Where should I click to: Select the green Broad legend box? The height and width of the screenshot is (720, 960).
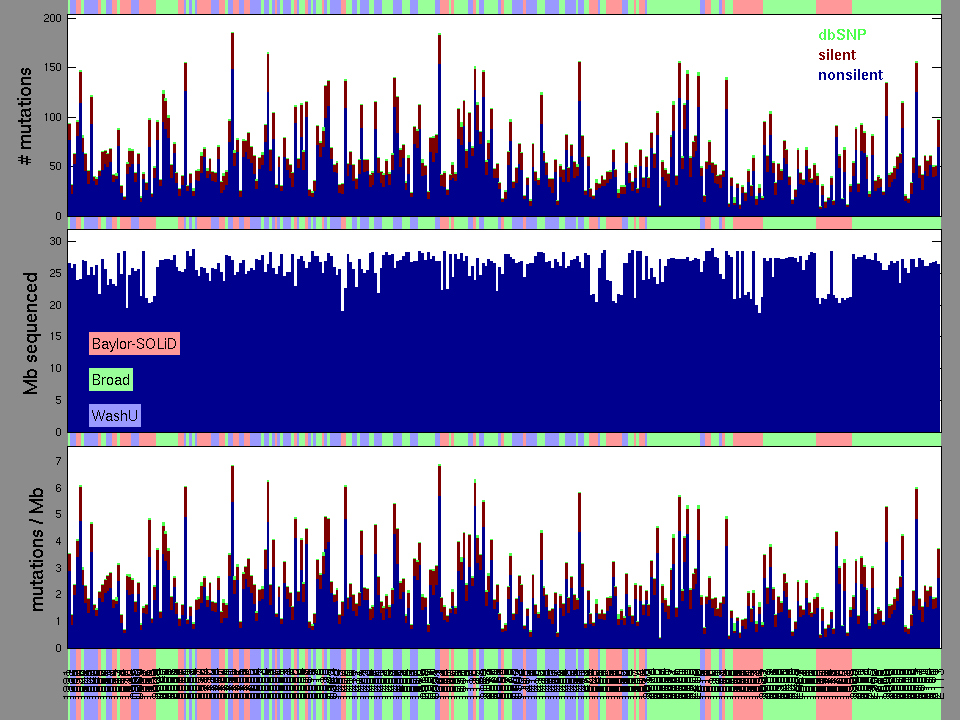[x=110, y=380]
